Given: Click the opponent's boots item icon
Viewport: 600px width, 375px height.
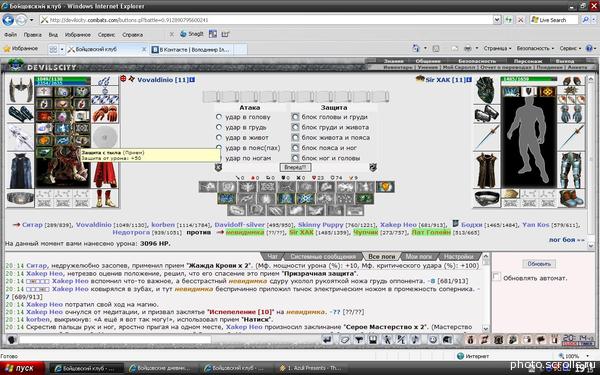Looking at the screenshot, I should pyautogui.click(x=571, y=198).
